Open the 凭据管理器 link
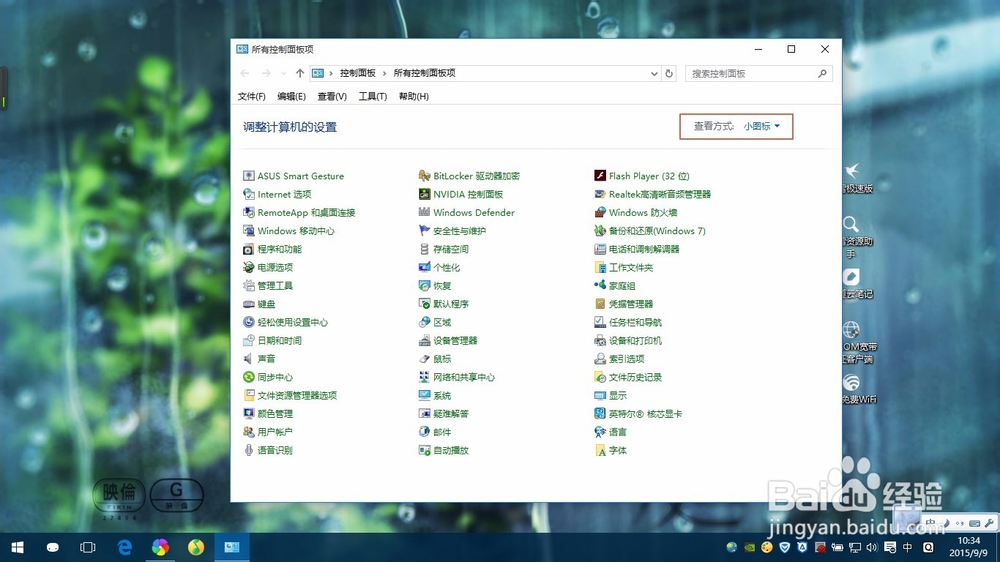The height and width of the screenshot is (562, 1000). pyautogui.click(x=631, y=304)
